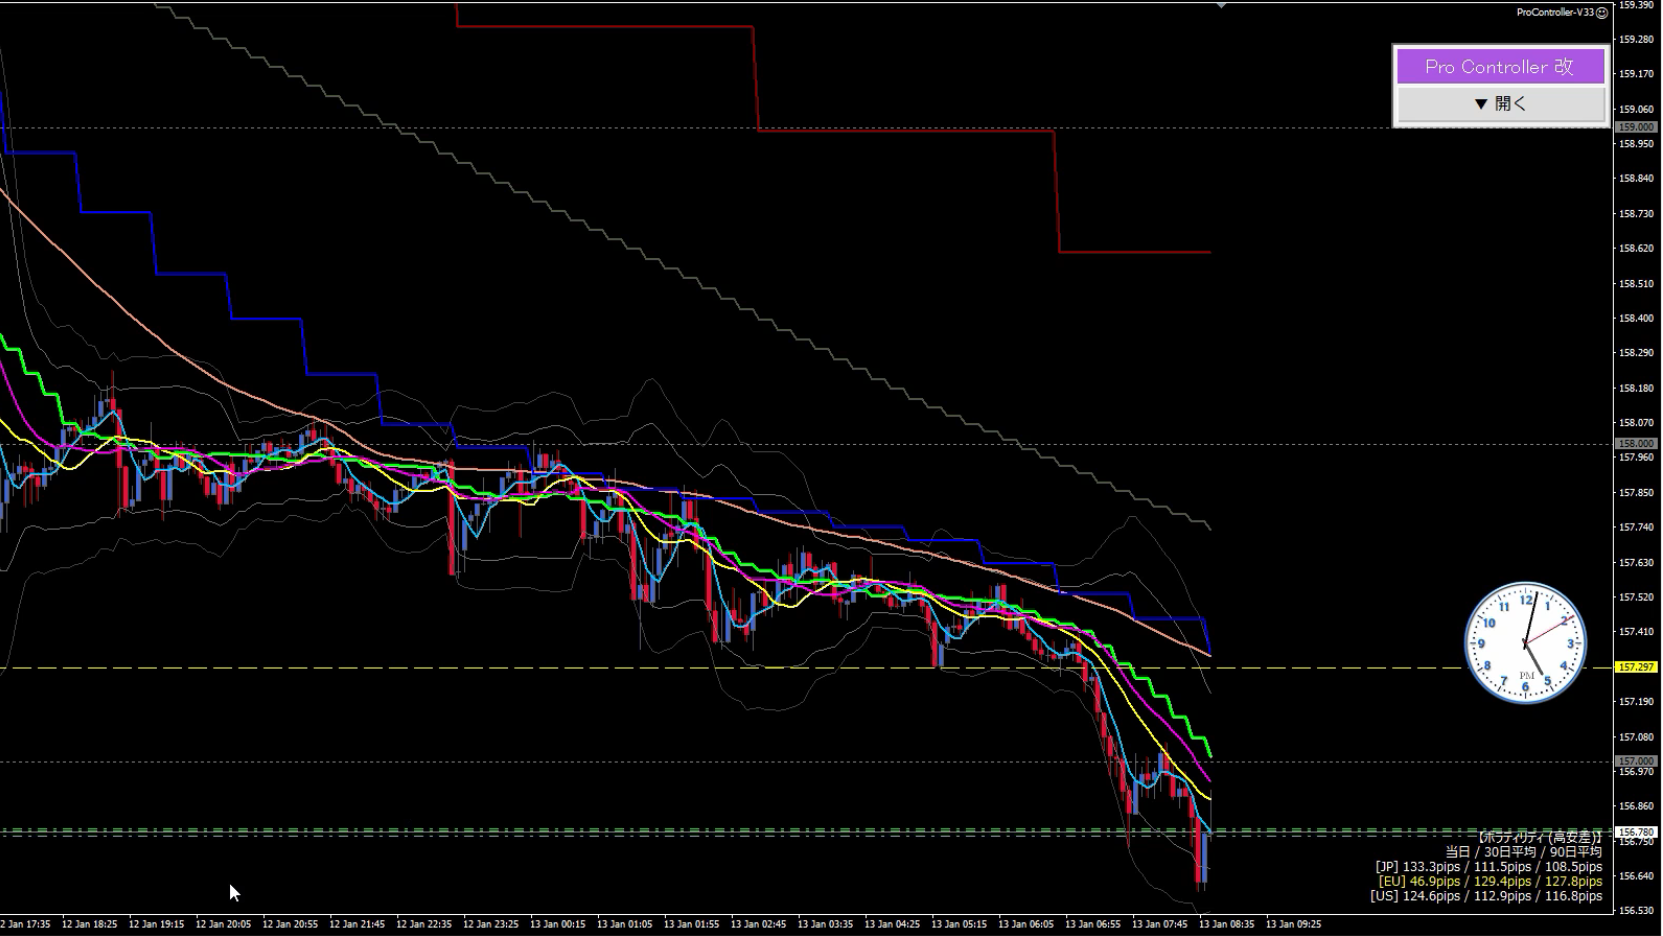Click the 158.400 price scale value
Image resolution: width=1663 pixels, height=936 pixels.
point(1636,319)
